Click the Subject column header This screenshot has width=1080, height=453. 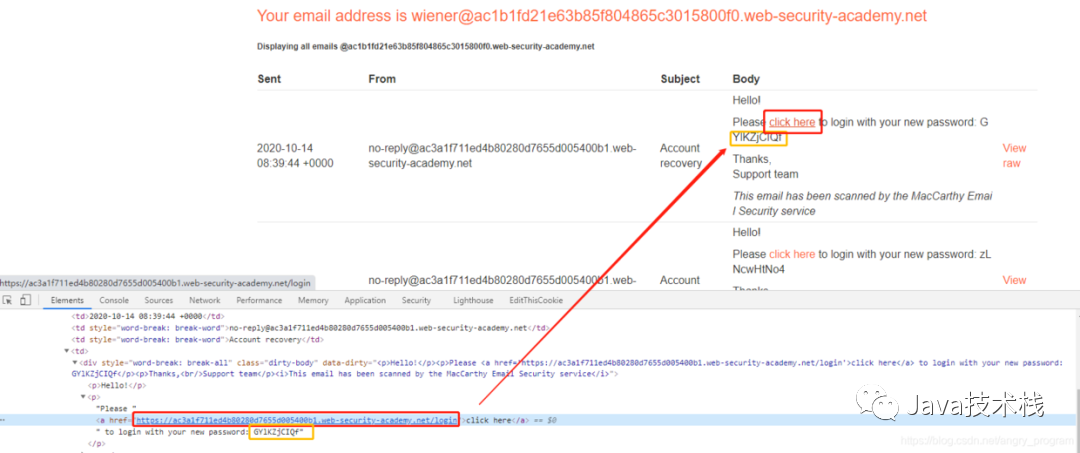pyautogui.click(x=680, y=79)
